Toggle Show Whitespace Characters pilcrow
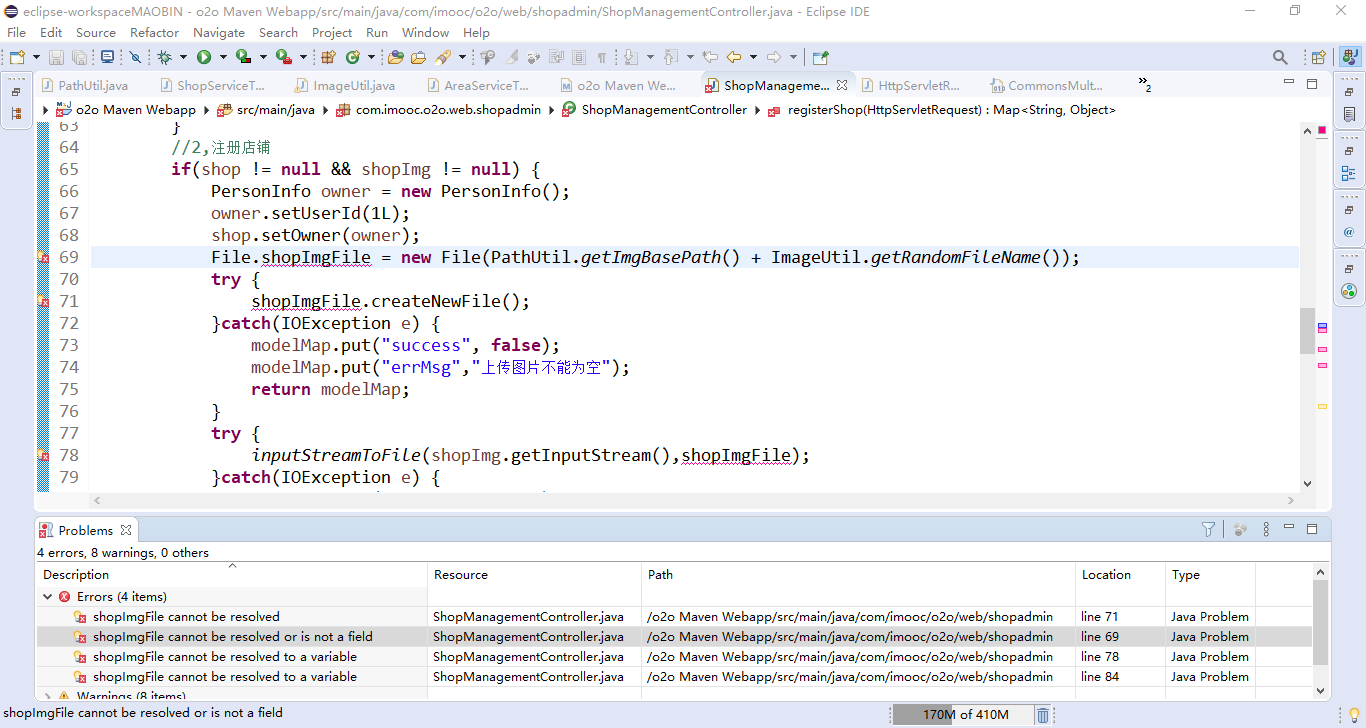This screenshot has width=1366, height=728. 602,57
